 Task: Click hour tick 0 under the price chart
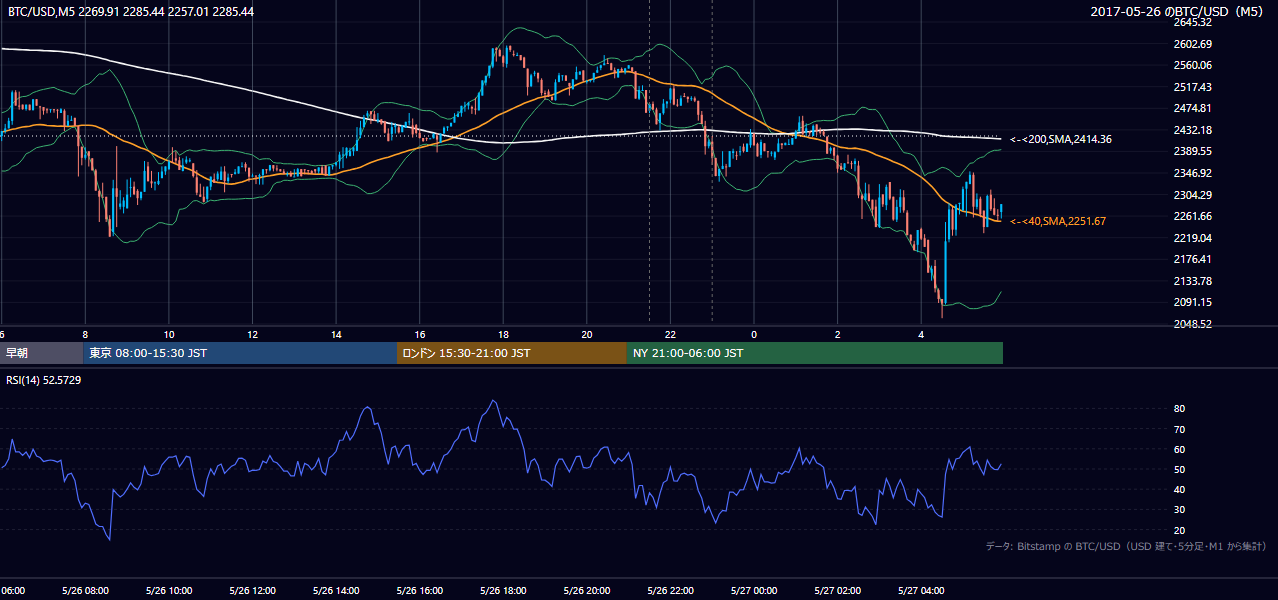coord(754,334)
